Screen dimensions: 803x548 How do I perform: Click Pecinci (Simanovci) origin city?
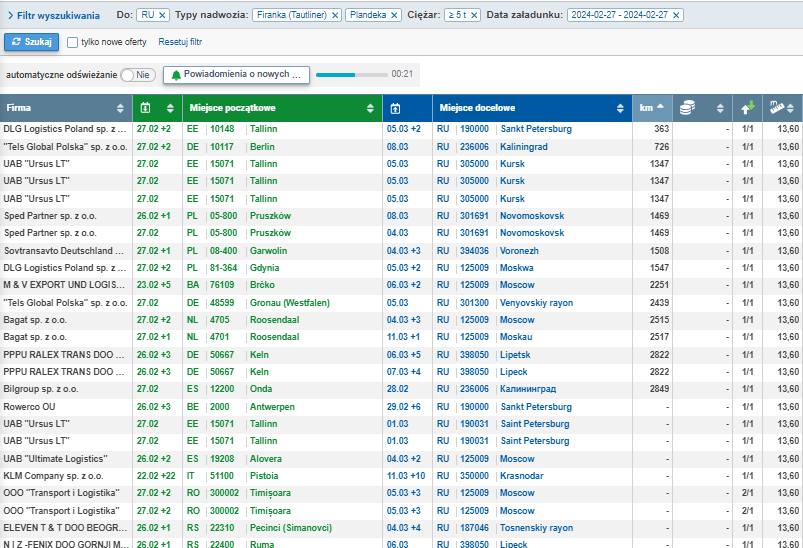coord(291,528)
